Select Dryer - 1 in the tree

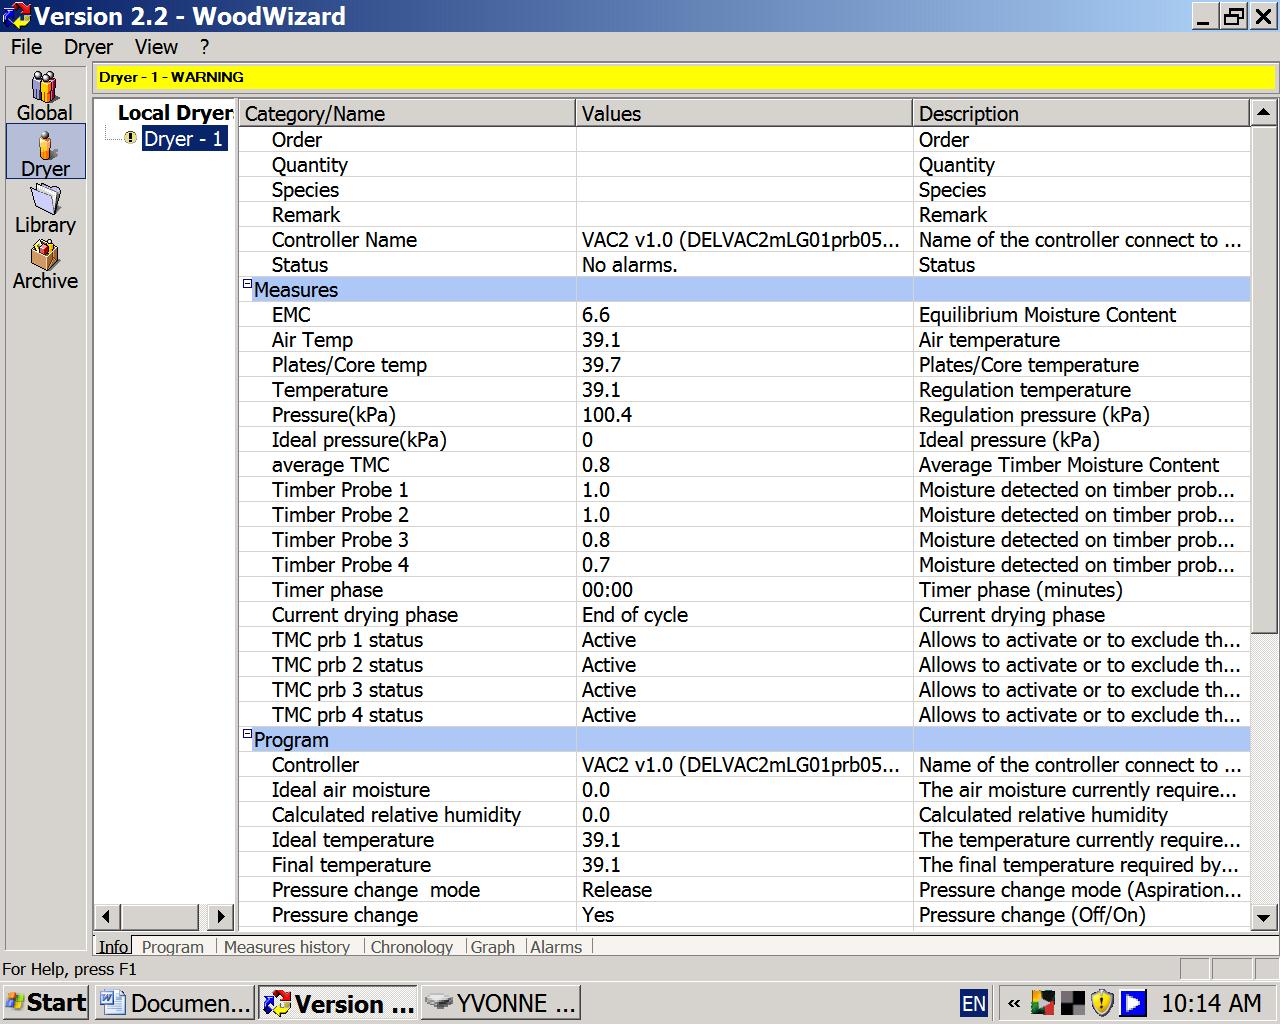pyautogui.click(x=184, y=139)
